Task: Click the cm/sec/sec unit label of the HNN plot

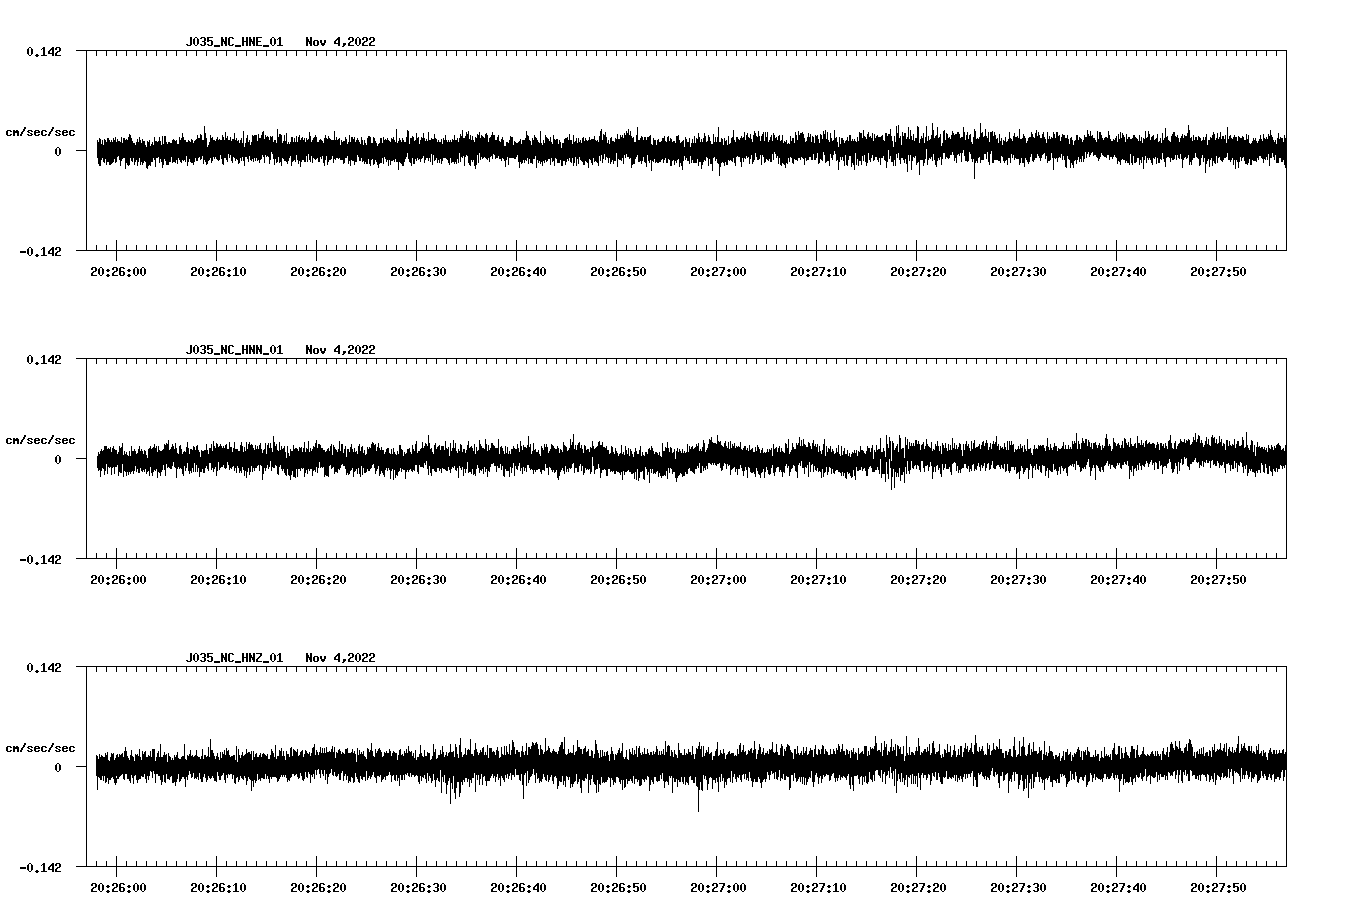Action: [40, 440]
